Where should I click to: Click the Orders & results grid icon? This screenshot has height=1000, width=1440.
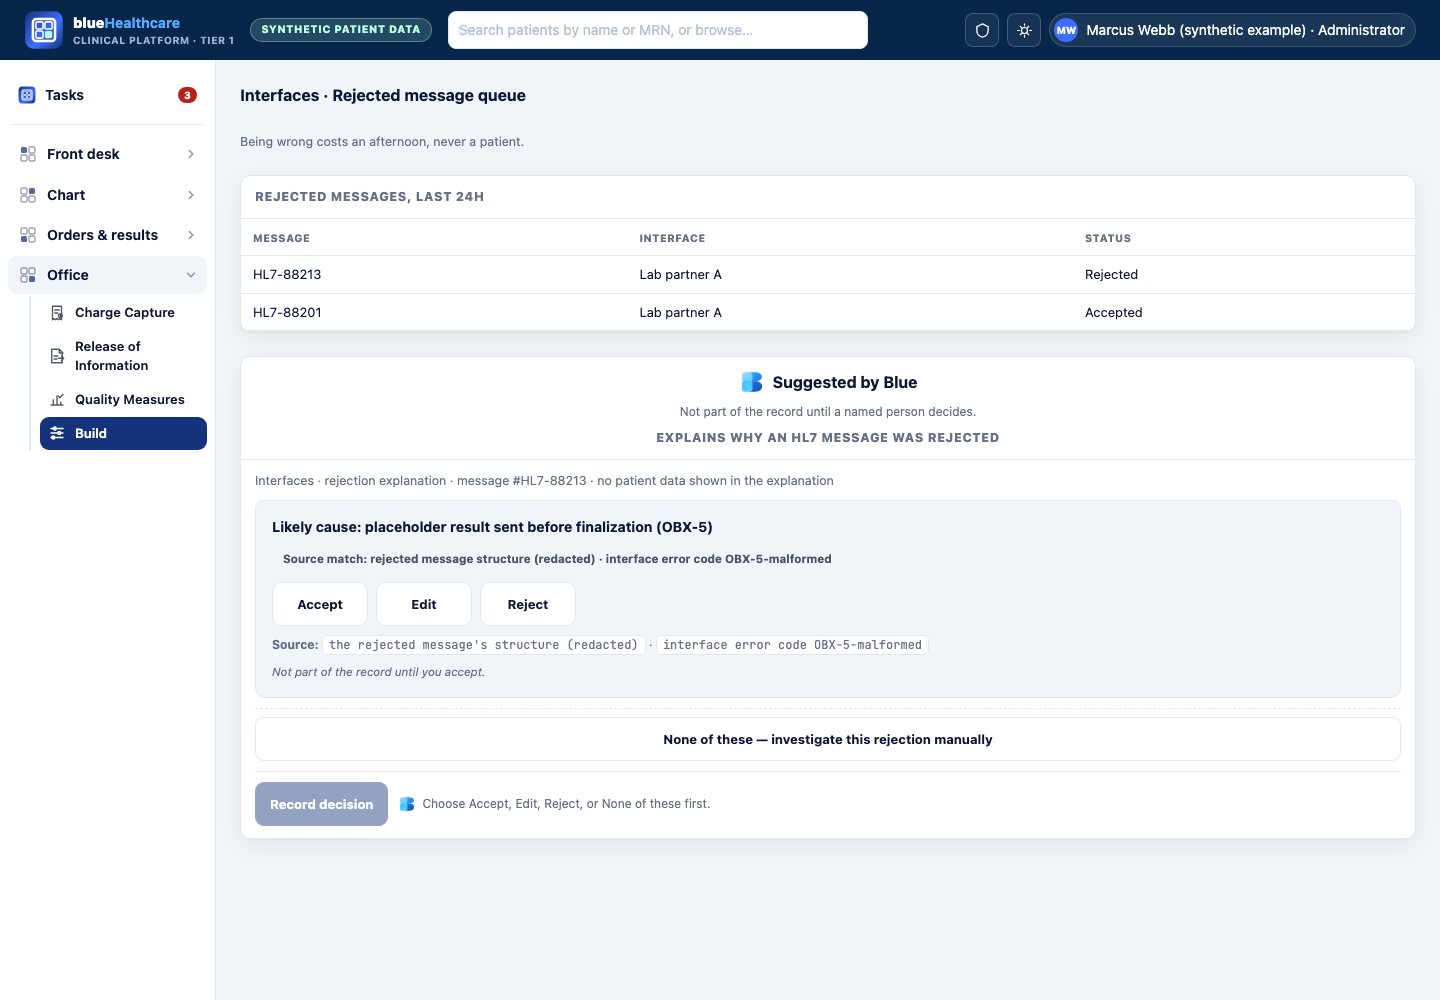tap(28, 235)
